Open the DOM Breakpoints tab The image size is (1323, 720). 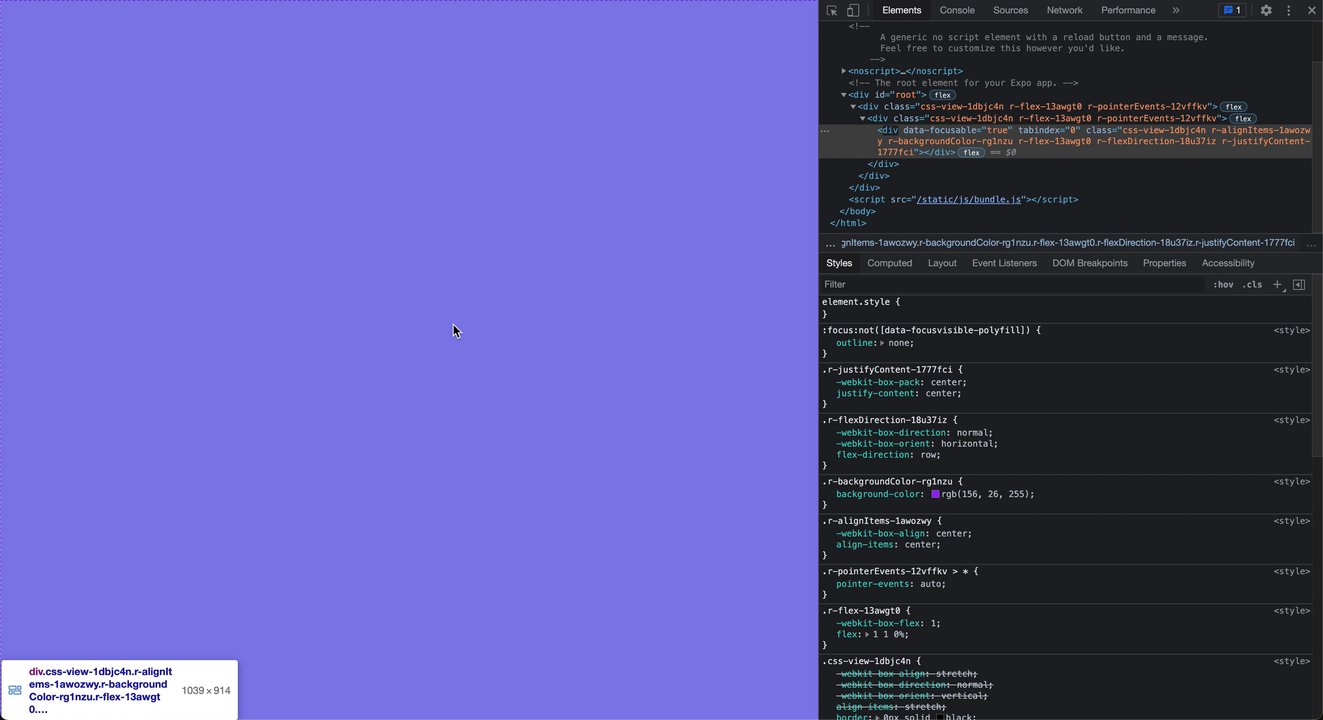pos(1090,263)
